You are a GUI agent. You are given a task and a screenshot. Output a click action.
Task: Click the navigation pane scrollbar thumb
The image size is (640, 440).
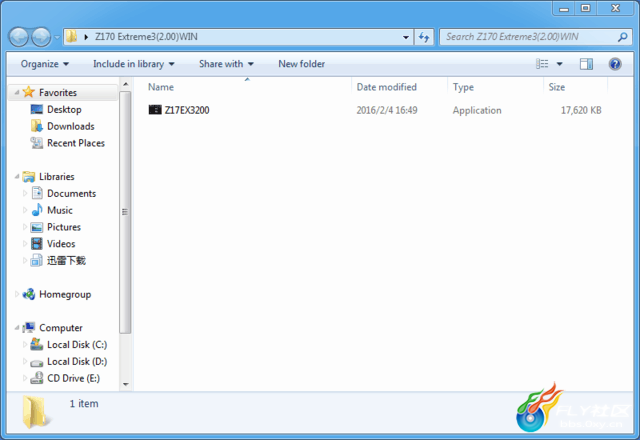coord(125,212)
